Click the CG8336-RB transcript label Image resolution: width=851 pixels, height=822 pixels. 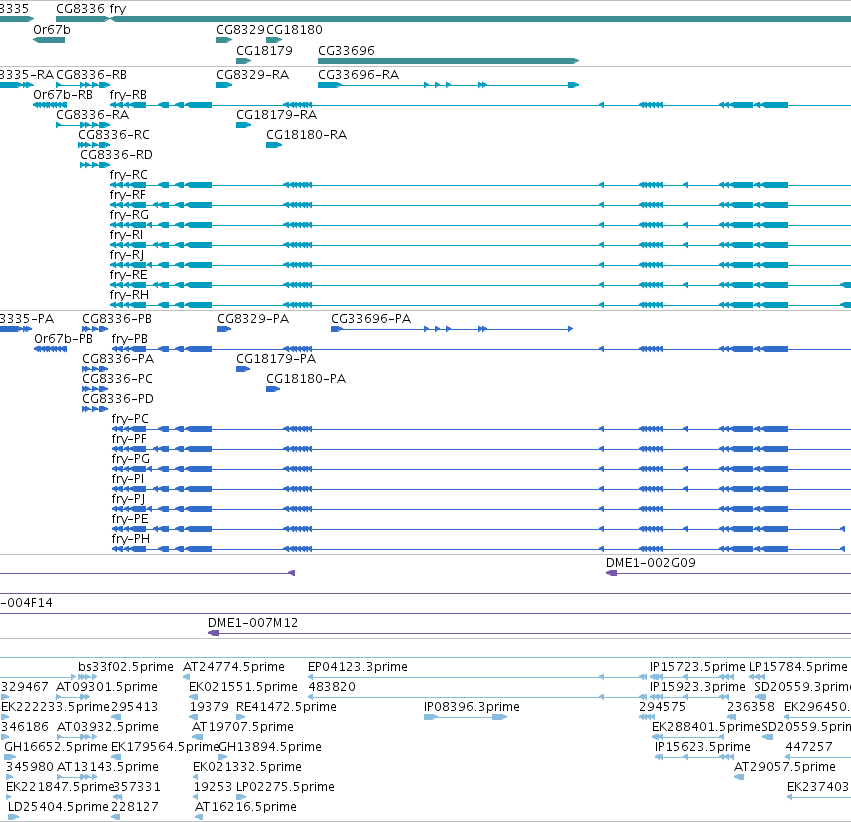(x=92, y=74)
